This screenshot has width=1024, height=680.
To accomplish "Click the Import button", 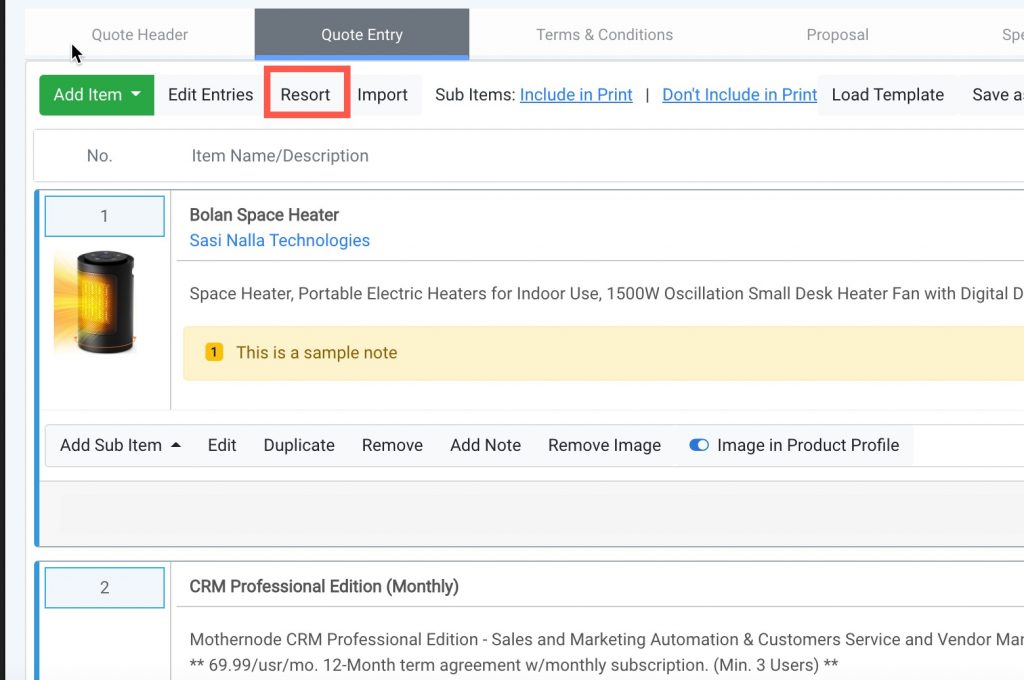I will pyautogui.click(x=383, y=95).
